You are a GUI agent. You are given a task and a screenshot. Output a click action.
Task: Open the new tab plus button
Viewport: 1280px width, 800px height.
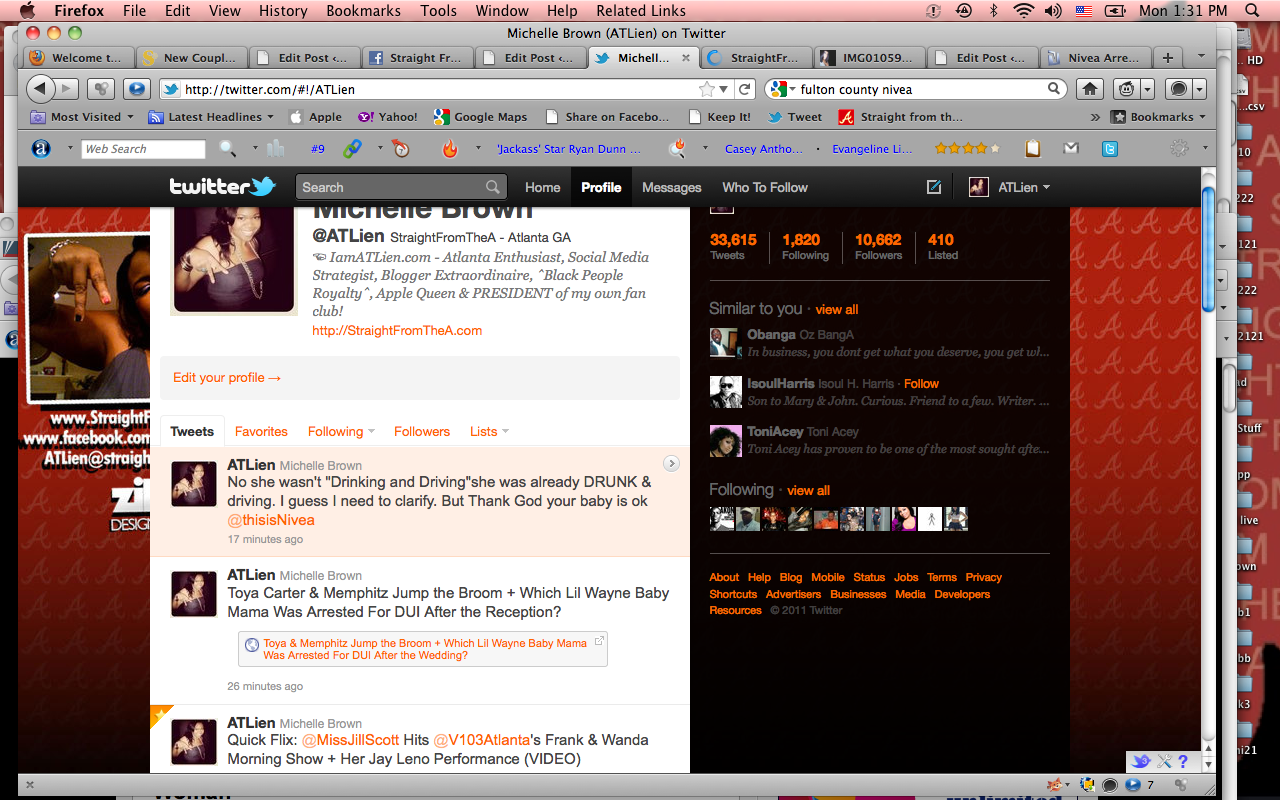[x=1167, y=57]
